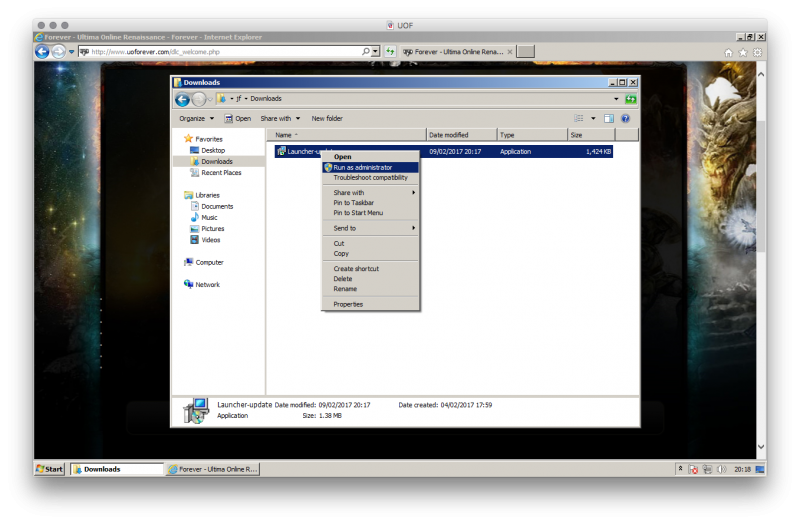Sort by Type column header
This screenshot has height=524, width=800.
point(532,135)
